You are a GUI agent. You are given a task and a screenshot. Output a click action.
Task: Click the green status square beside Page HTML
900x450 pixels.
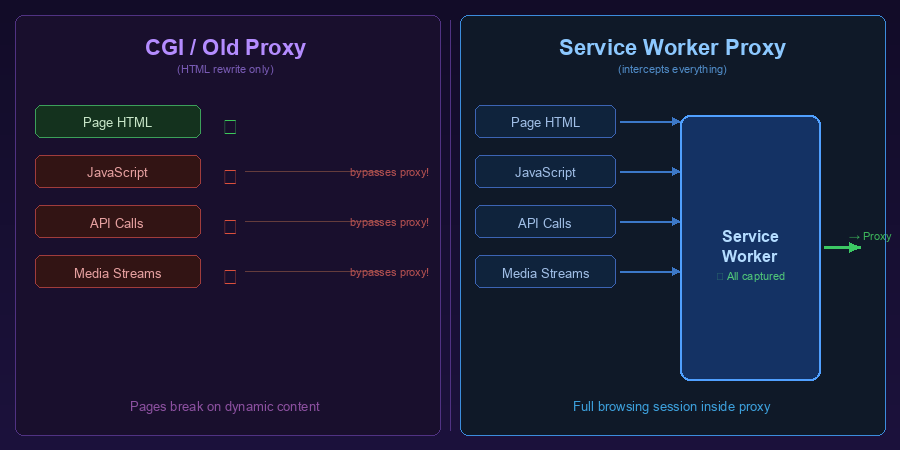click(230, 127)
